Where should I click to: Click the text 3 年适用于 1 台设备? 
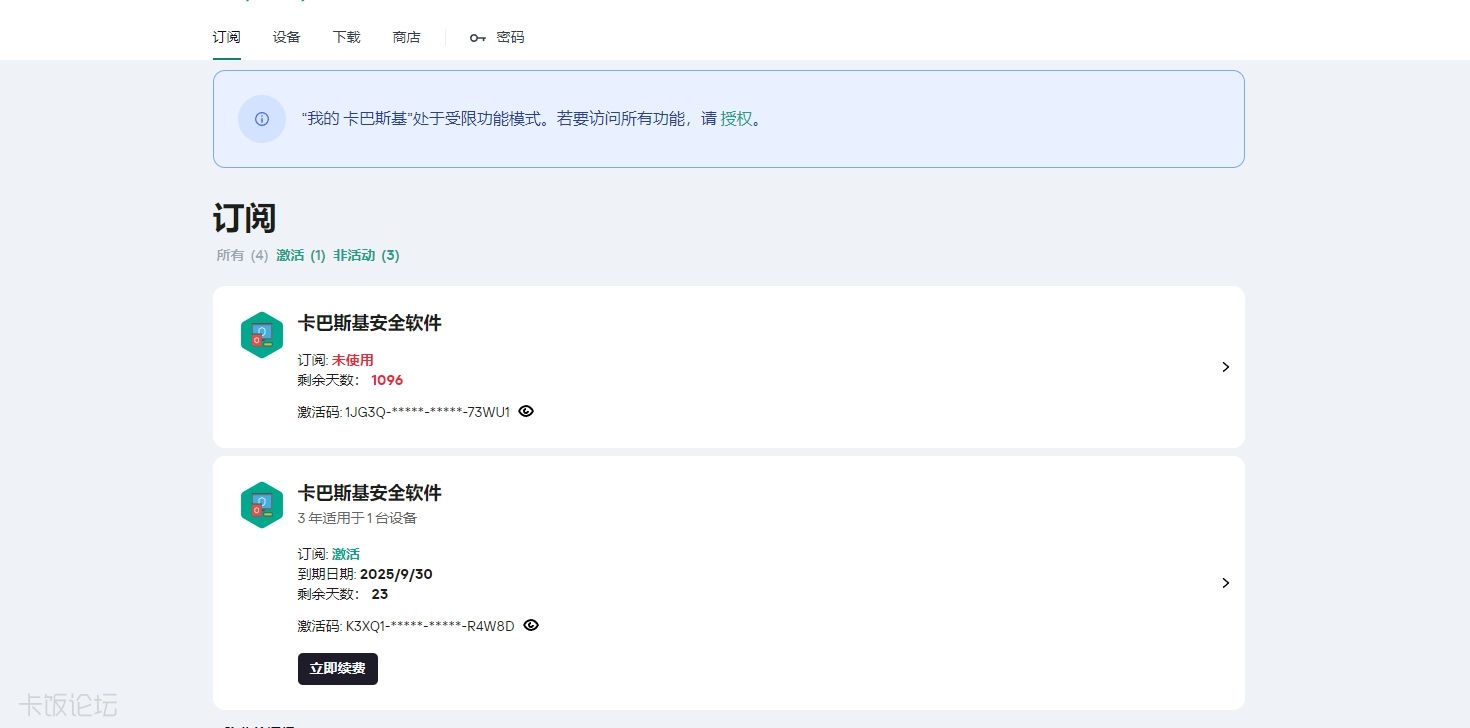(x=357, y=518)
